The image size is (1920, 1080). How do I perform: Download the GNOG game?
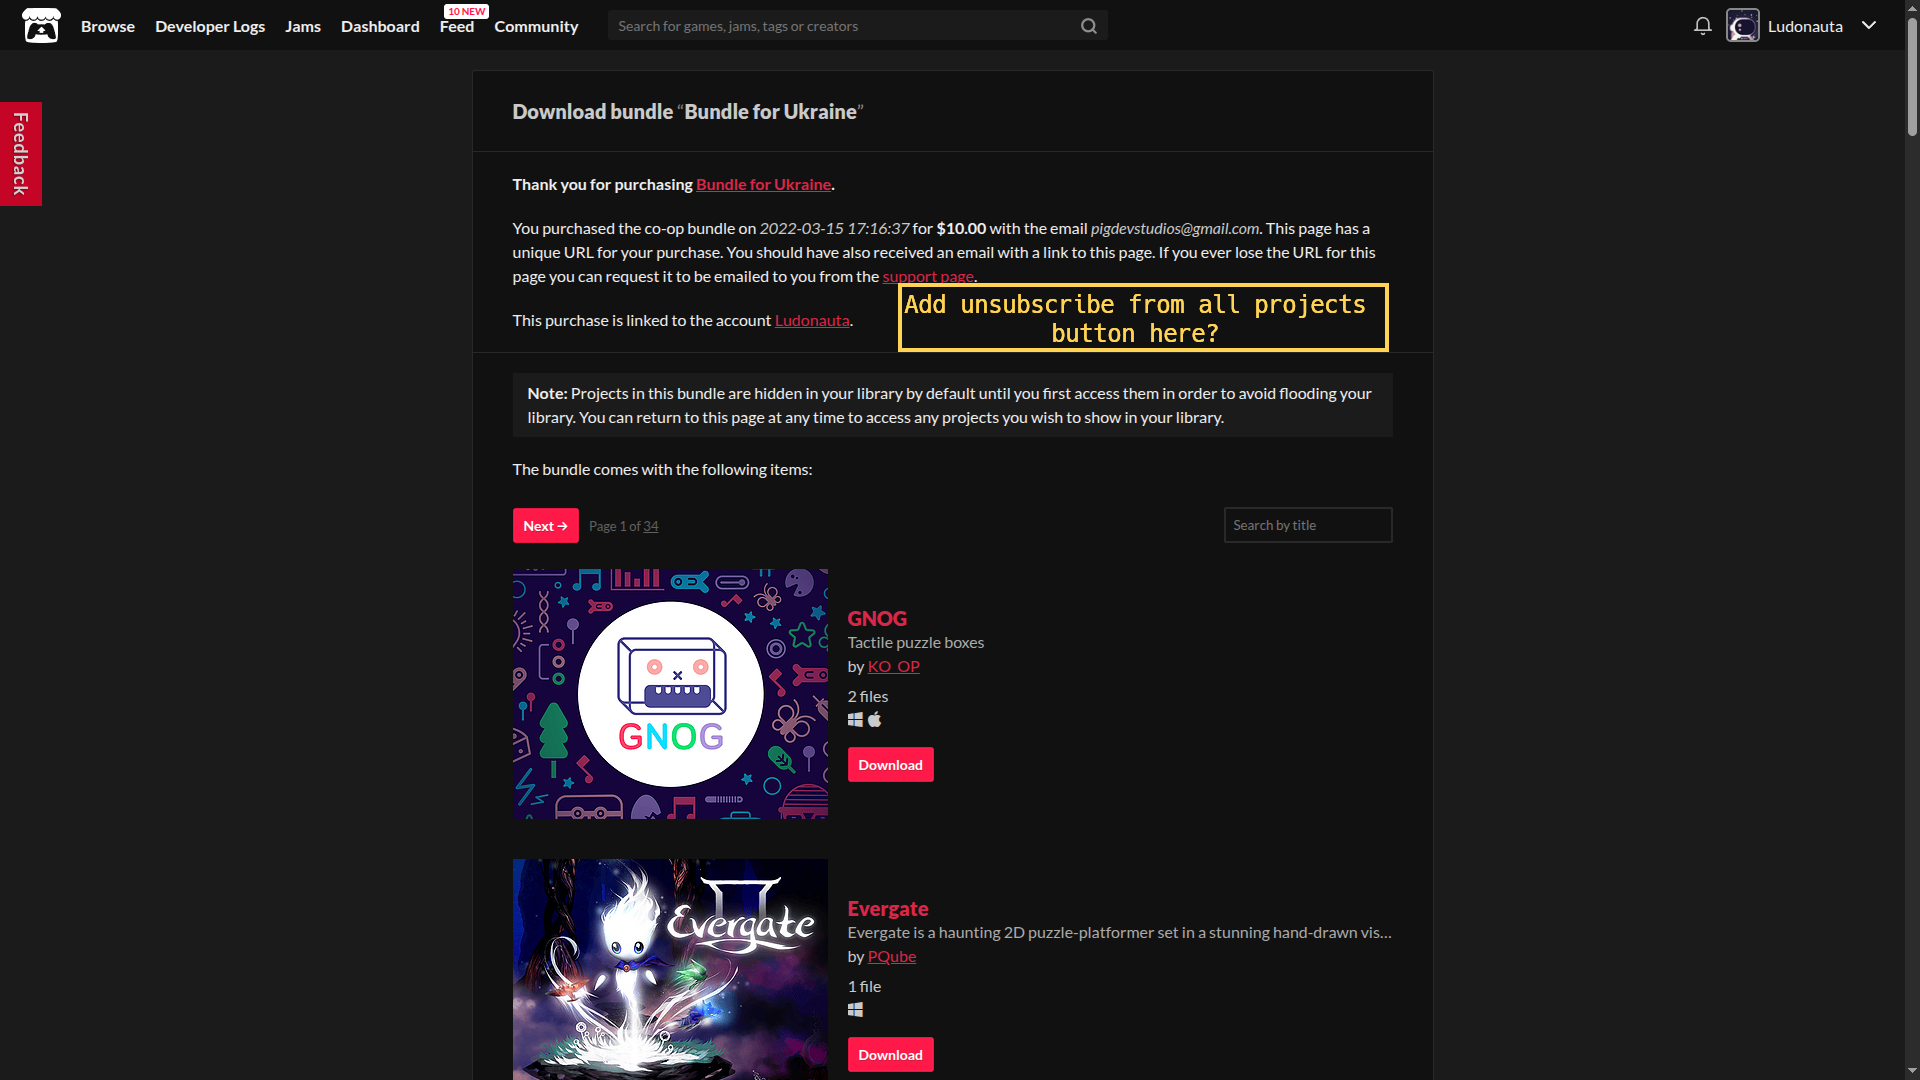(x=890, y=765)
